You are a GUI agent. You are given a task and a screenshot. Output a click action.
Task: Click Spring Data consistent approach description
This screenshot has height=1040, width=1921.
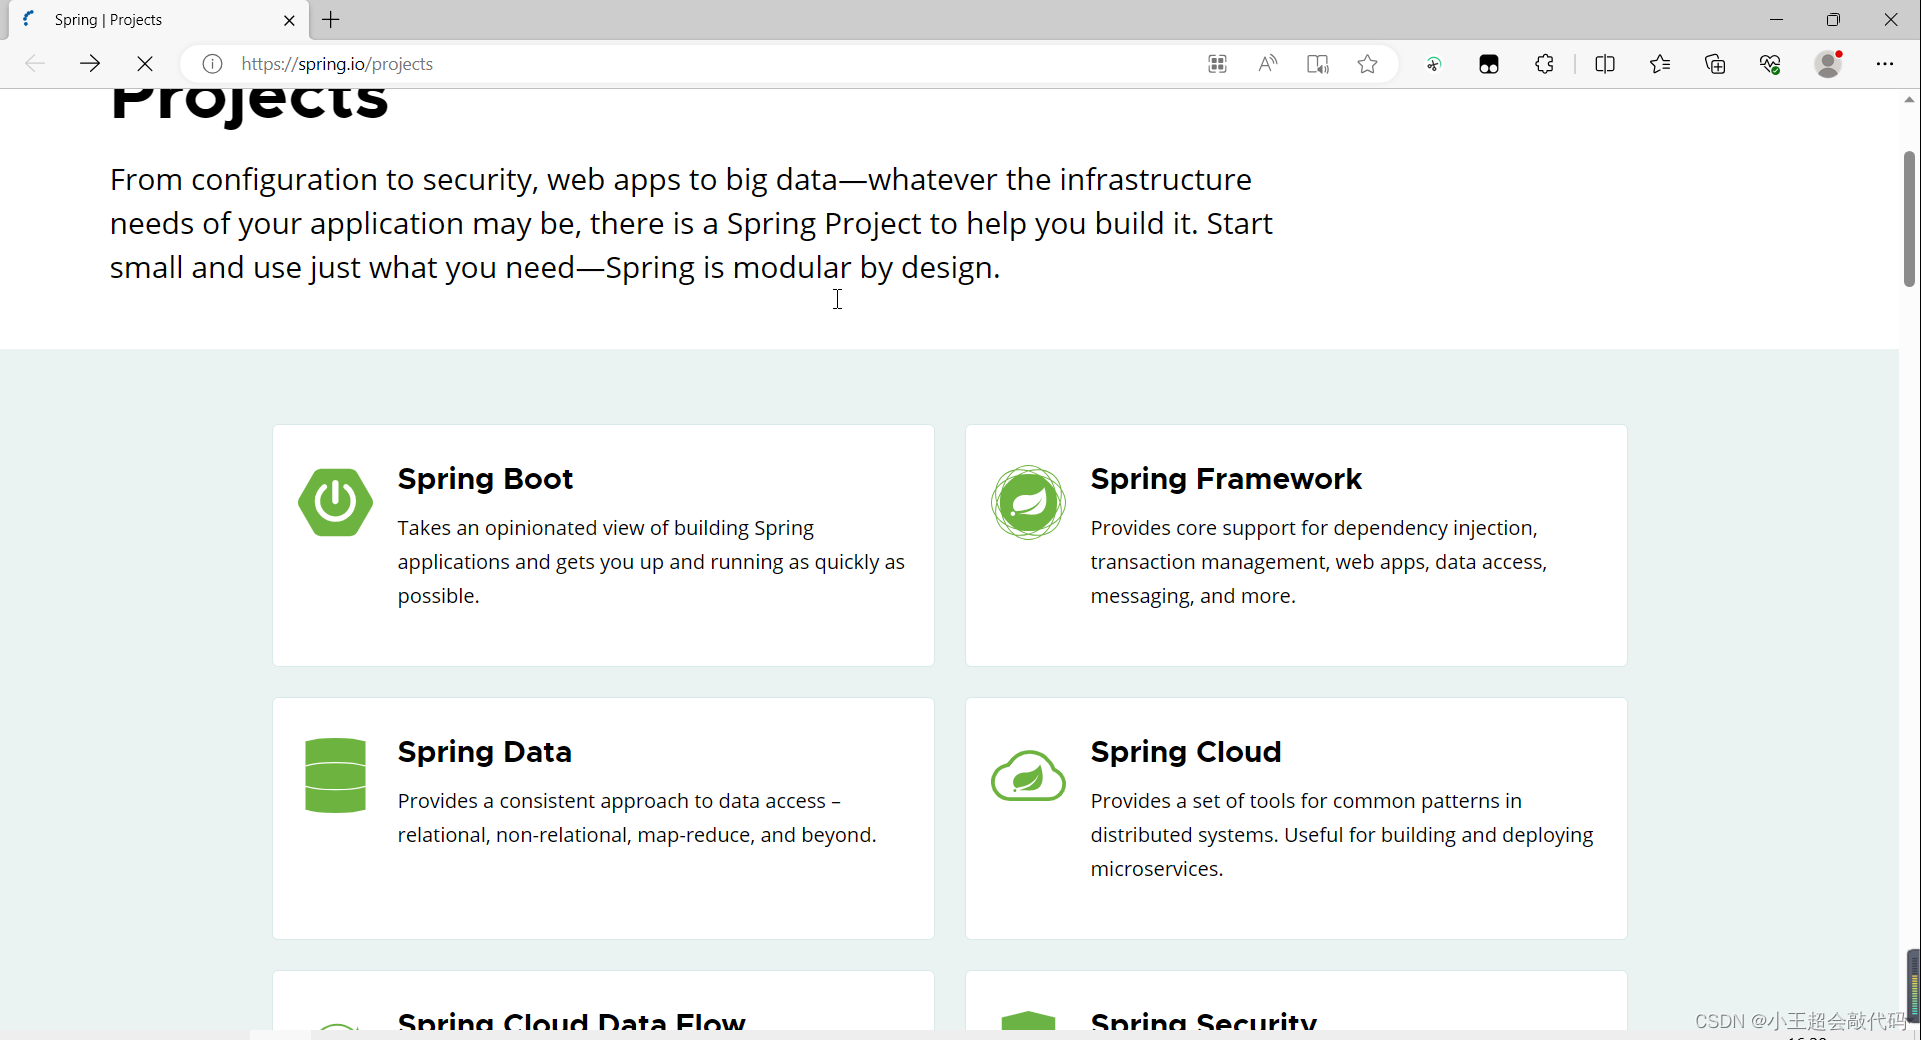point(636,818)
